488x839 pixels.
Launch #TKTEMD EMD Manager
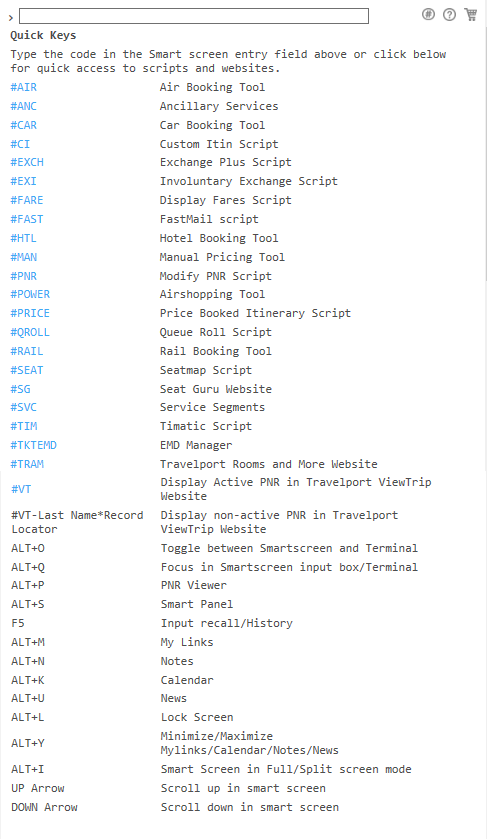tap(33, 445)
